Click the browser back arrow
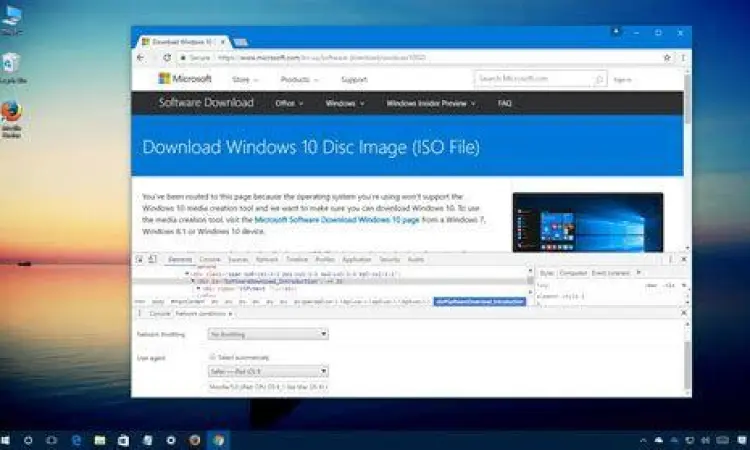This screenshot has height=450, width=750. click(x=141, y=57)
